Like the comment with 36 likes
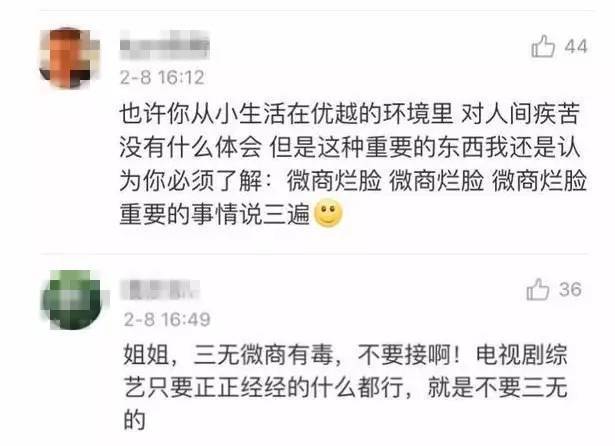 (538, 289)
